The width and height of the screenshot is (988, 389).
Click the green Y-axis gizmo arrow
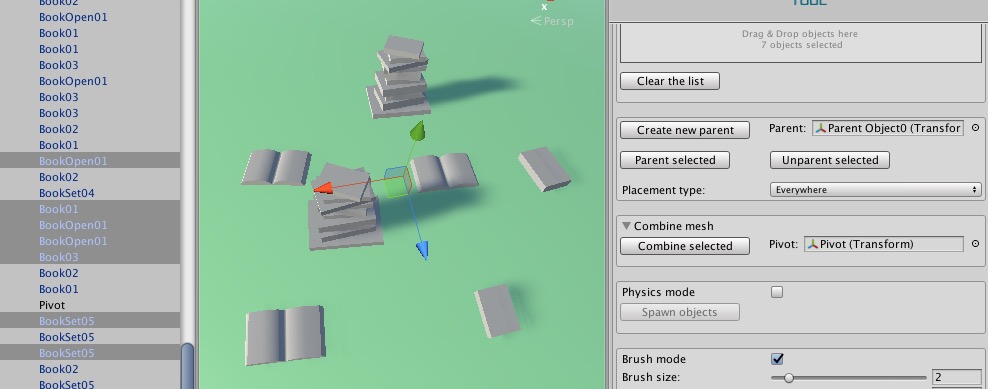(x=417, y=132)
